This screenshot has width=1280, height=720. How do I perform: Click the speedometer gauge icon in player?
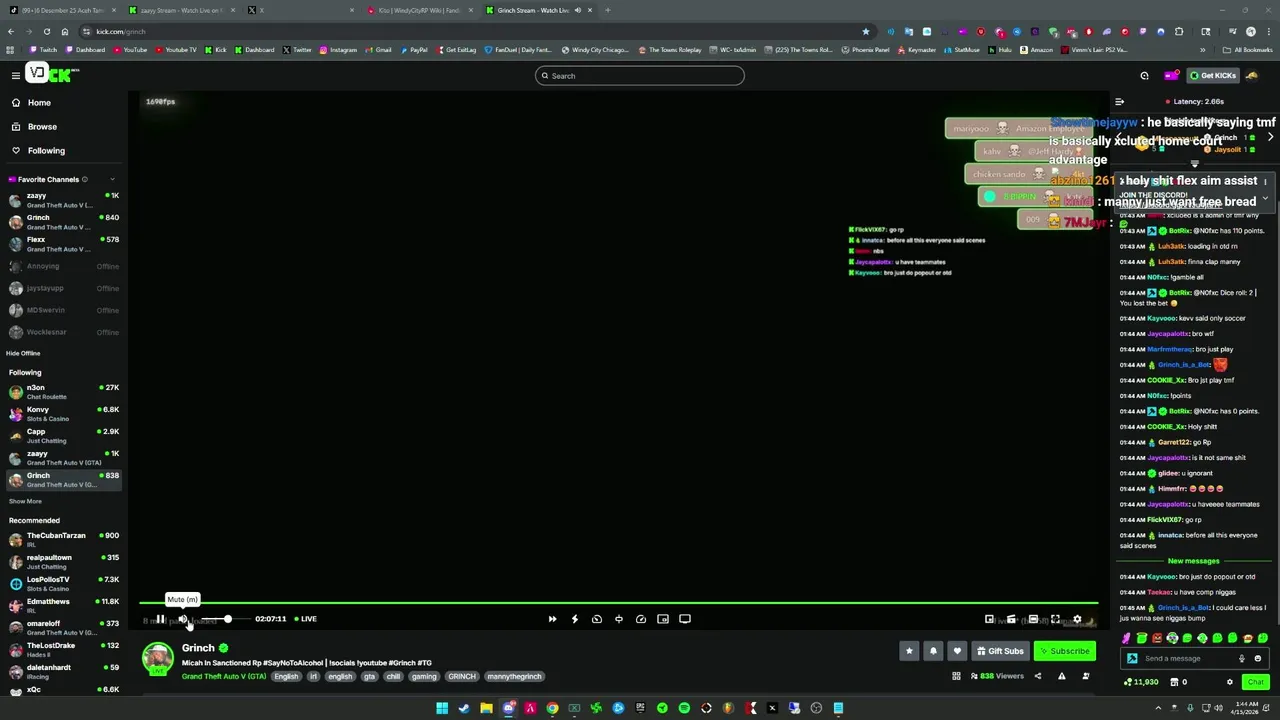[x=641, y=619]
